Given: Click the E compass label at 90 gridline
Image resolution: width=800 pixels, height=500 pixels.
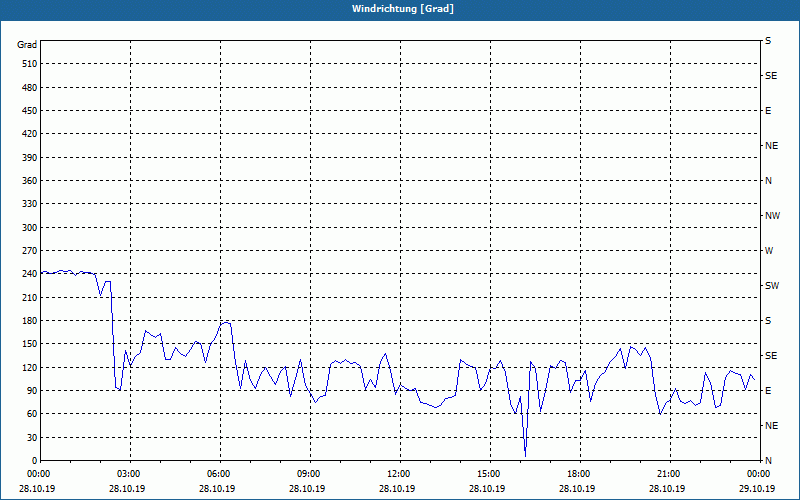Looking at the screenshot, I should (x=768, y=391).
